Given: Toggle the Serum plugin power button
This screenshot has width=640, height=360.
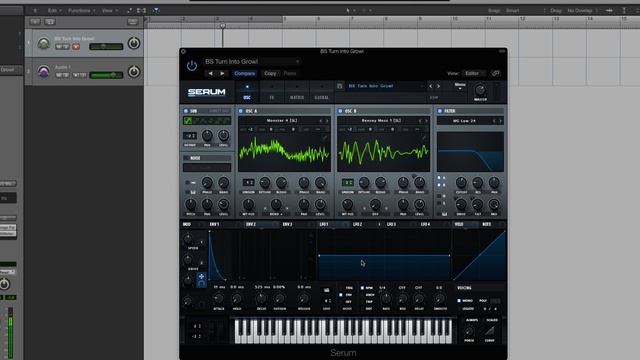Looking at the screenshot, I should pyautogui.click(x=192, y=65).
